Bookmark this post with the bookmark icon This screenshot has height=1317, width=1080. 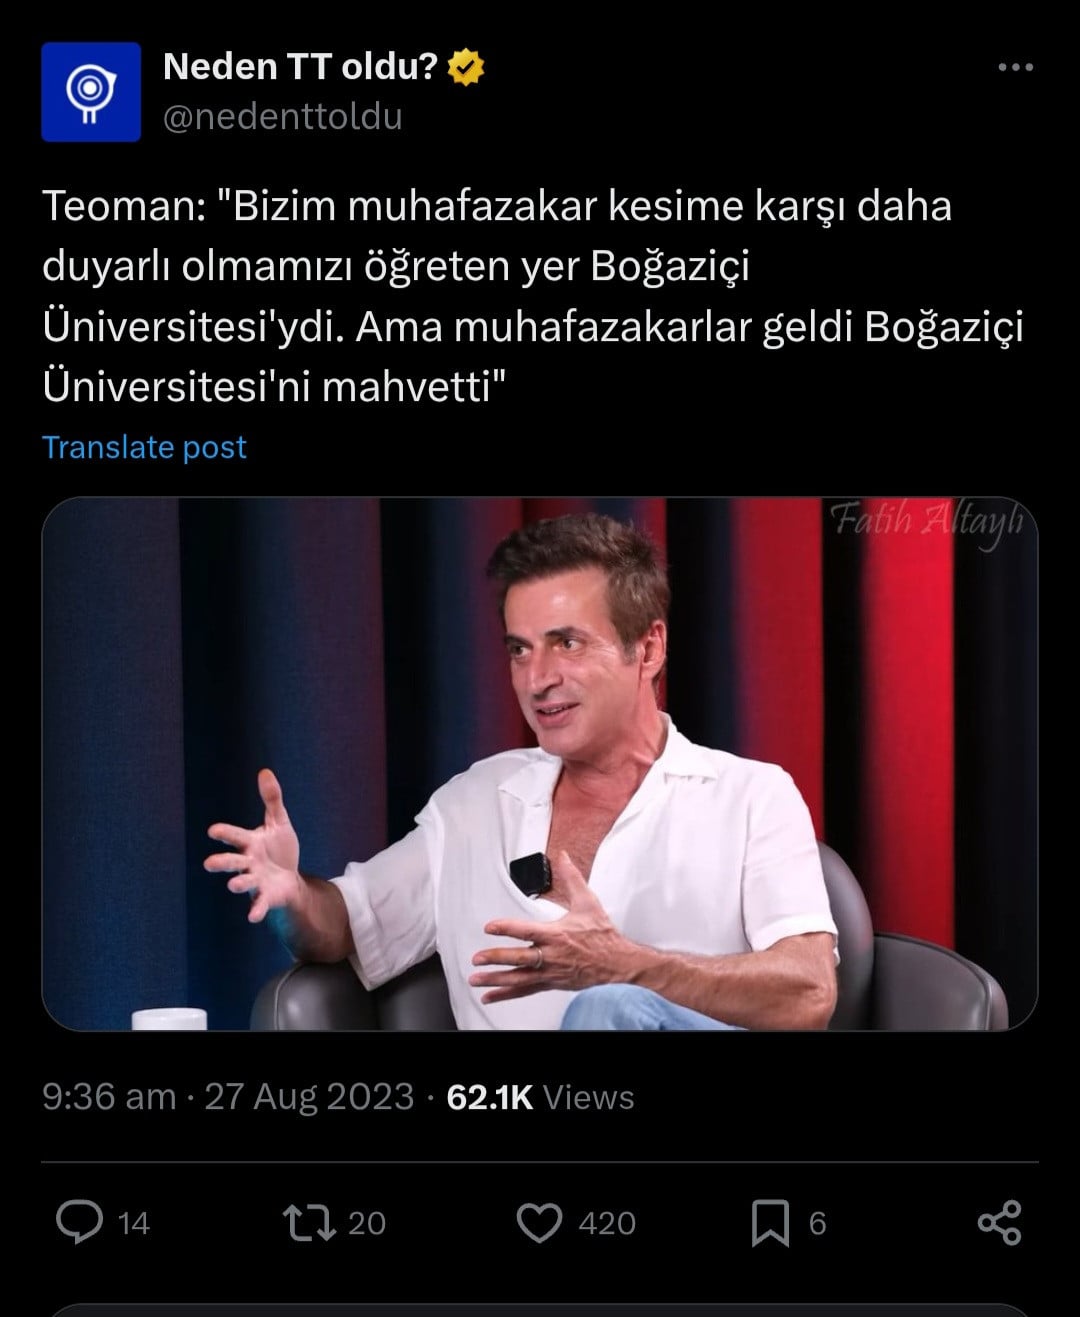[769, 1223]
